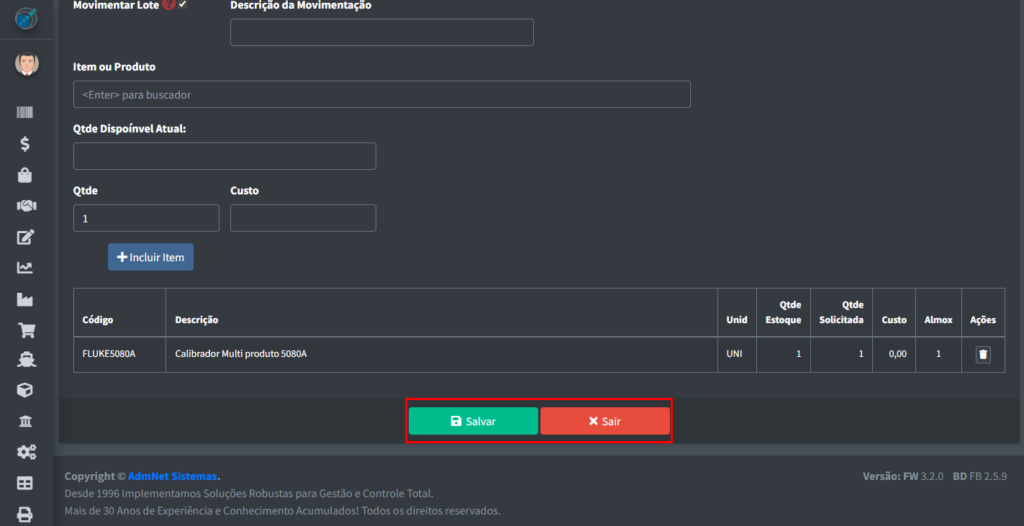1024x526 pixels.
Task: Open the user avatar profile menu
Action: click(x=26, y=64)
